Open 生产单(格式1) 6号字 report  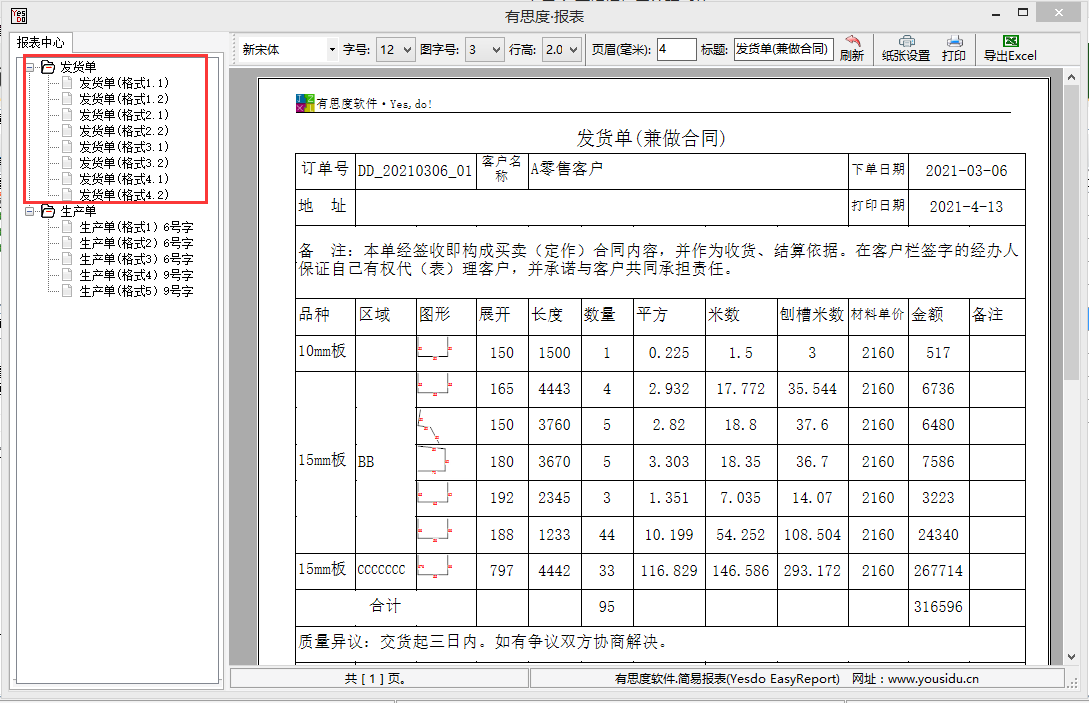(x=136, y=227)
